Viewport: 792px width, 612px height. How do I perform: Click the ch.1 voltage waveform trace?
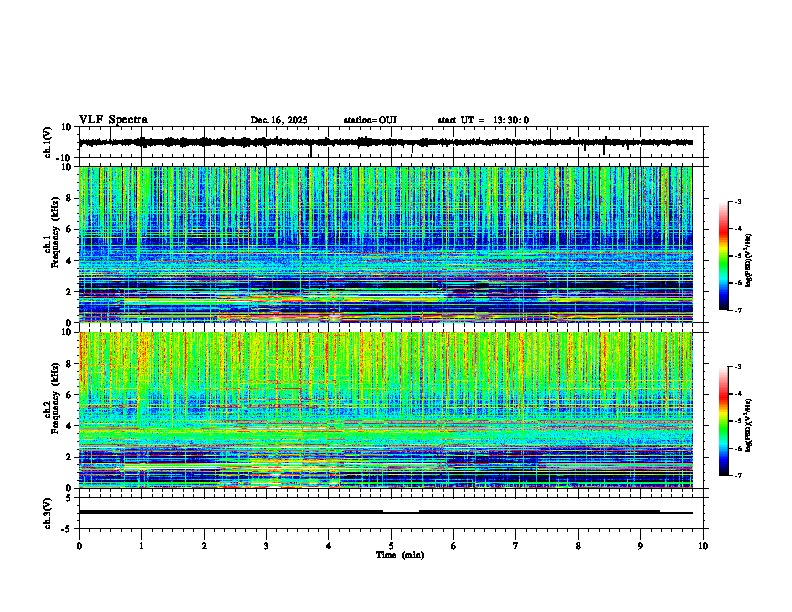point(385,142)
